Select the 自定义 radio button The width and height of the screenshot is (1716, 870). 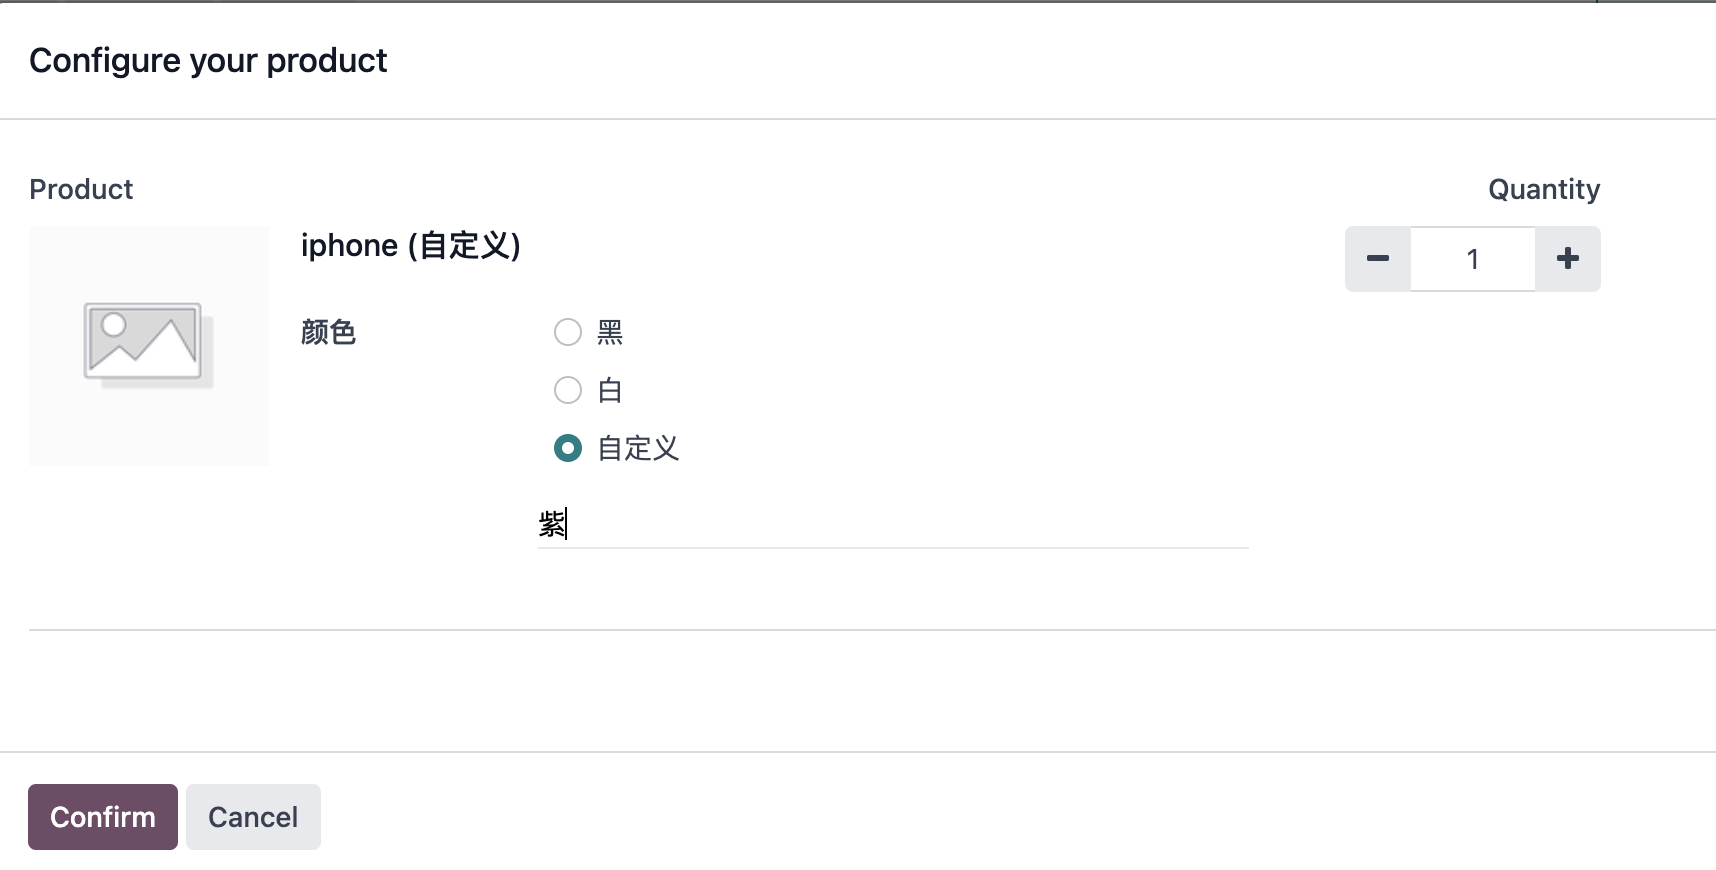point(568,448)
